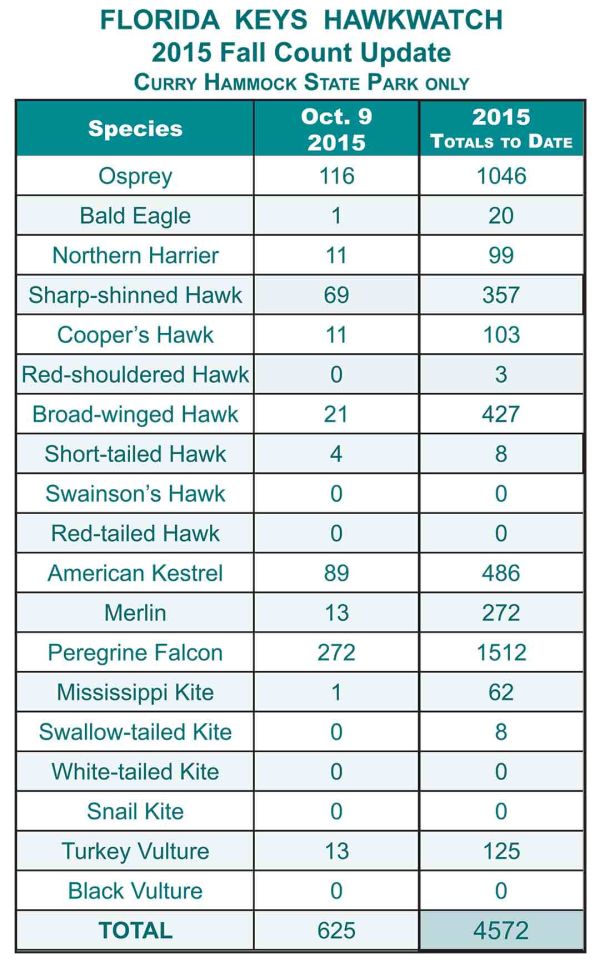Click the Red-shouldered Hawk row label
Viewport: 600px width, 963px height.
click(x=135, y=375)
